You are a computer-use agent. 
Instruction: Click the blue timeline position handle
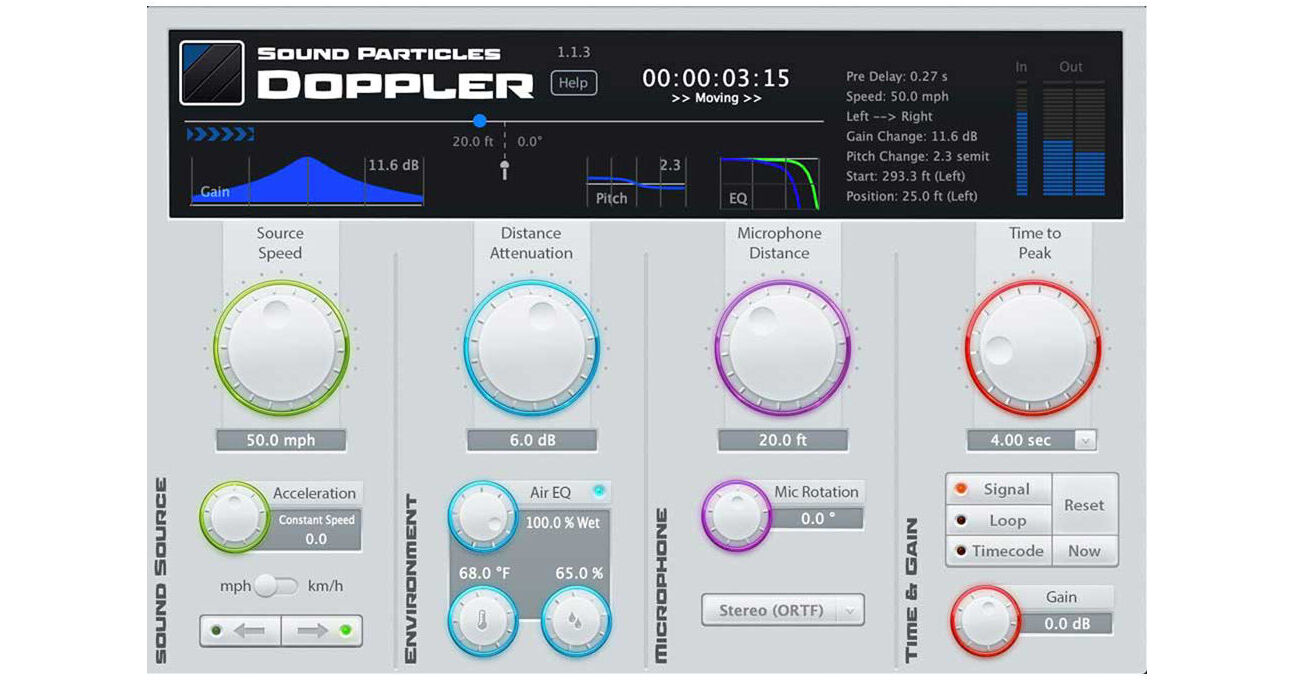click(480, 120)
